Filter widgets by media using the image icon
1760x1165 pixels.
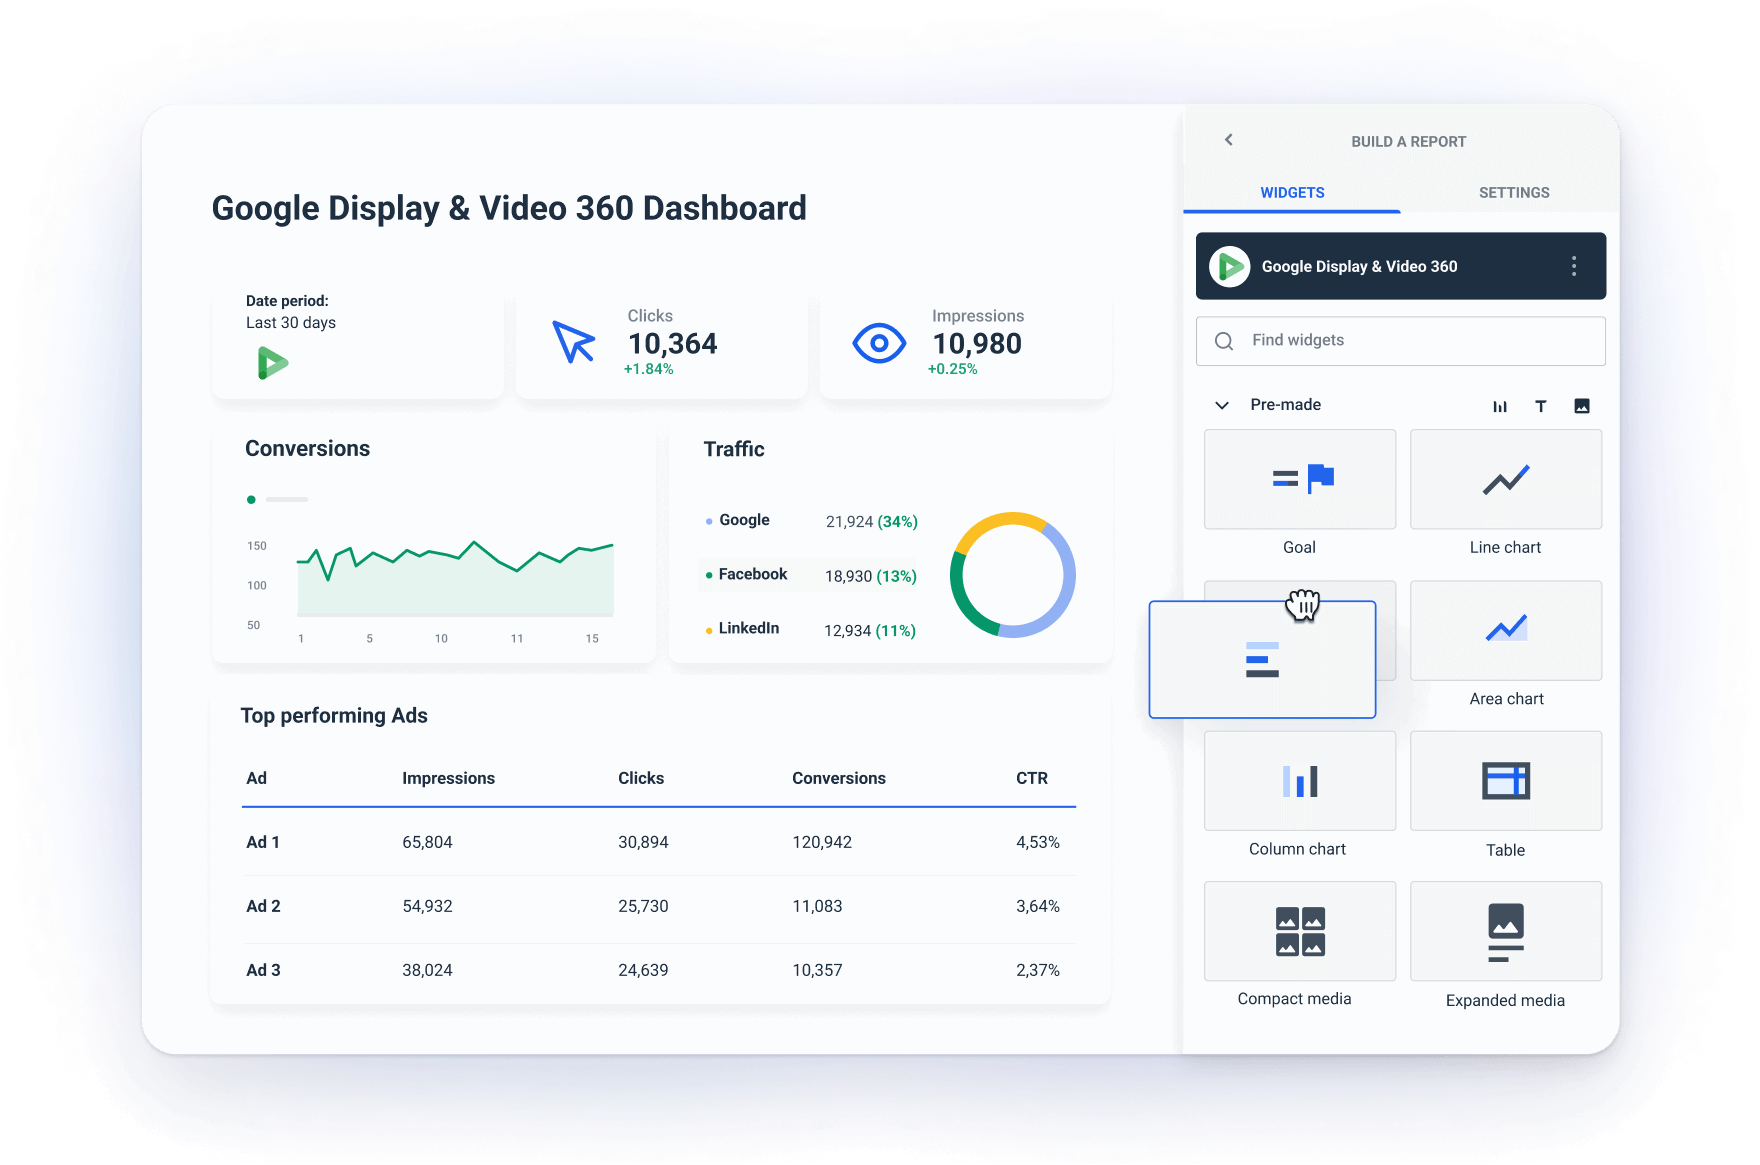(1581, 406)
